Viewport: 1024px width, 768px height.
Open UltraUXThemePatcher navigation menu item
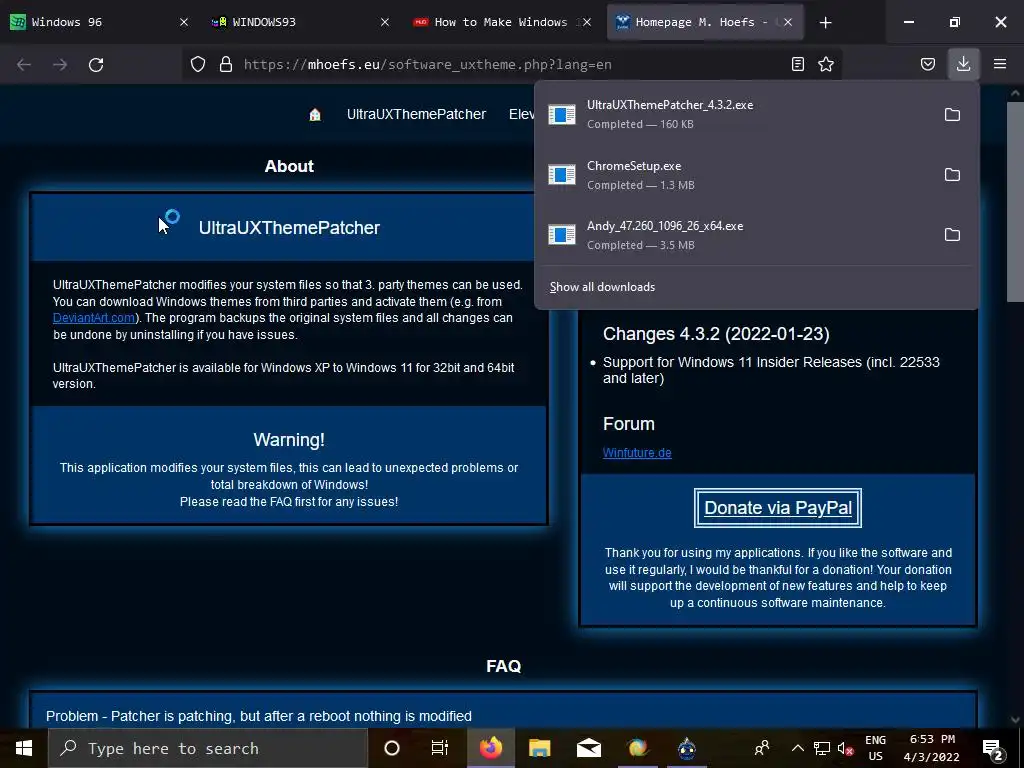[416, 114]
